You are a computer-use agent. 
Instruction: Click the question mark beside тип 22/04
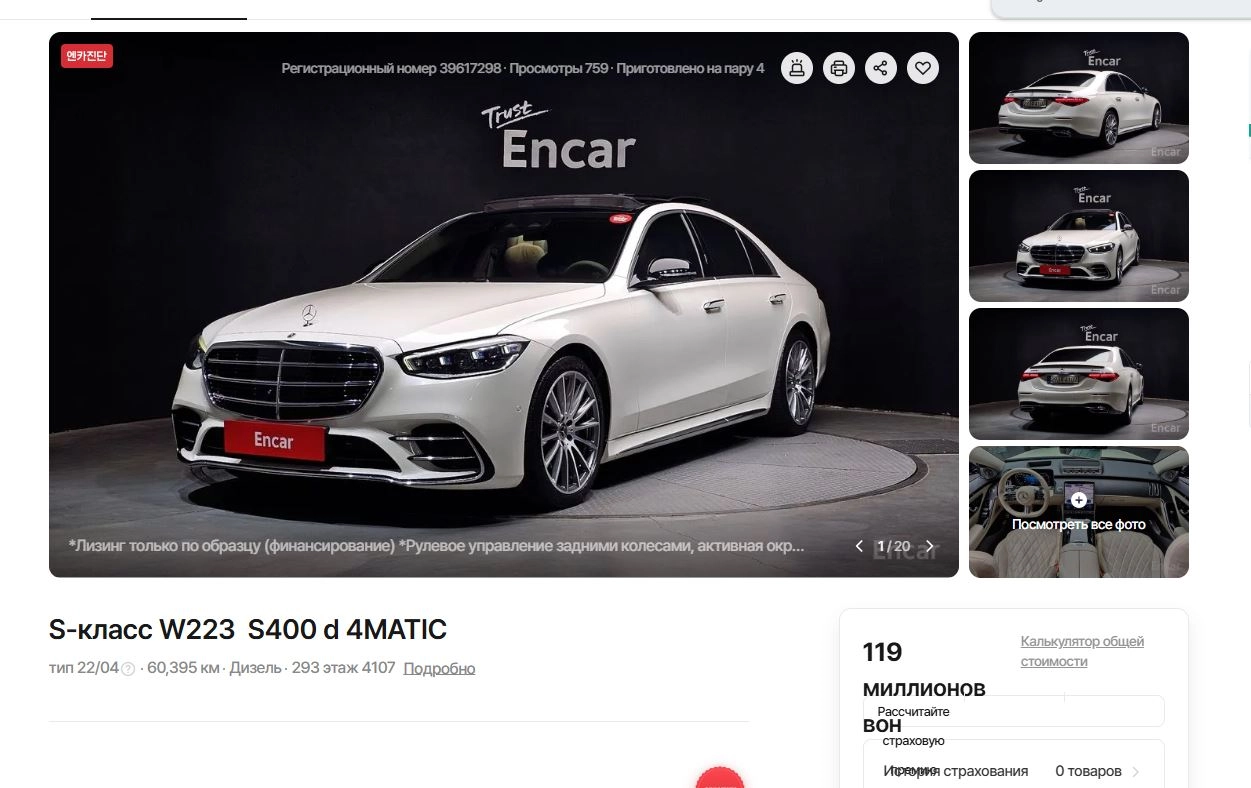128,669
